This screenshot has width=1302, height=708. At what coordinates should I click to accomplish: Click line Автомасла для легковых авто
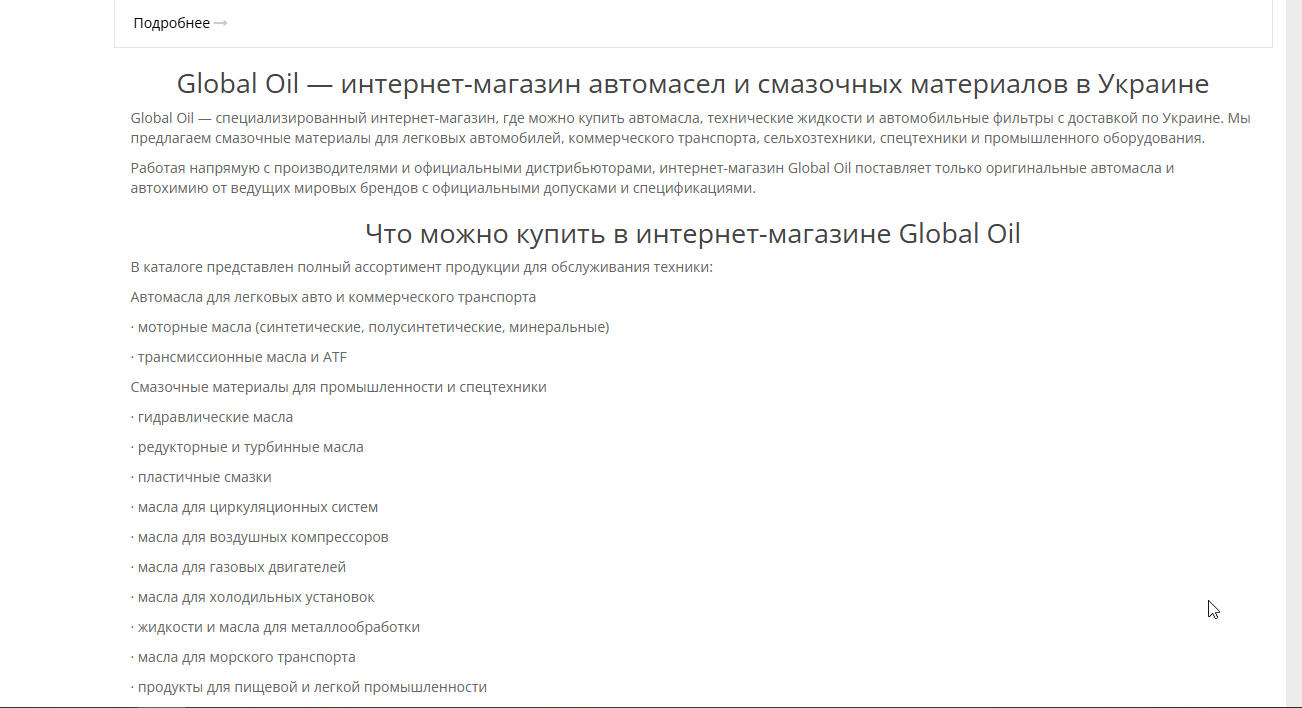[x=333, y=297]
